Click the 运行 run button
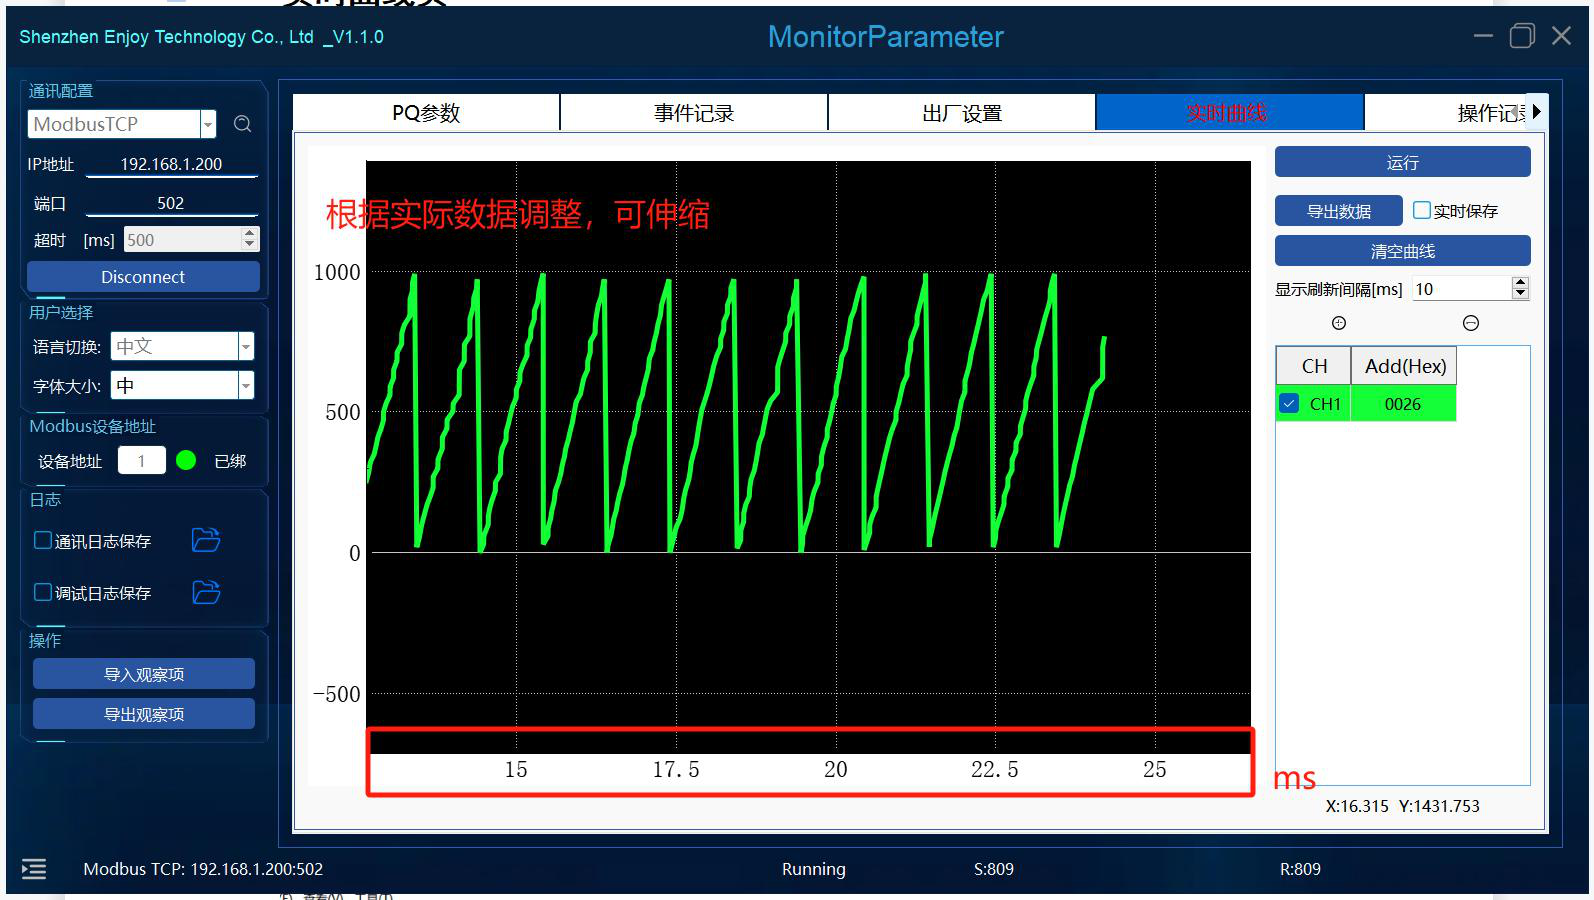Viewport: 1594px width, 900px height. [1402, 162]
